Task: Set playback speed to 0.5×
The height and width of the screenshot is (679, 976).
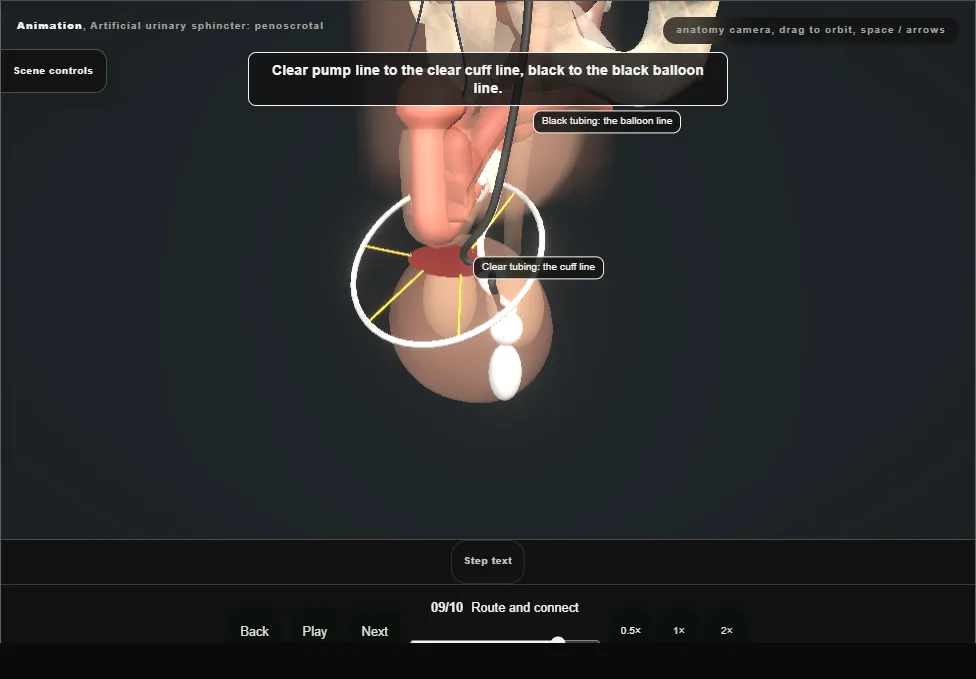Action: coord(631,630)
